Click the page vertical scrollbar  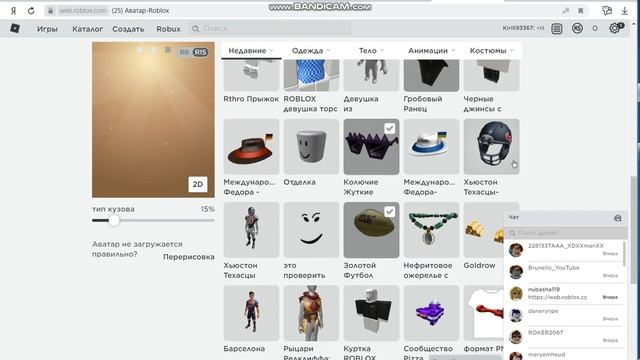[x=633, y=229]
